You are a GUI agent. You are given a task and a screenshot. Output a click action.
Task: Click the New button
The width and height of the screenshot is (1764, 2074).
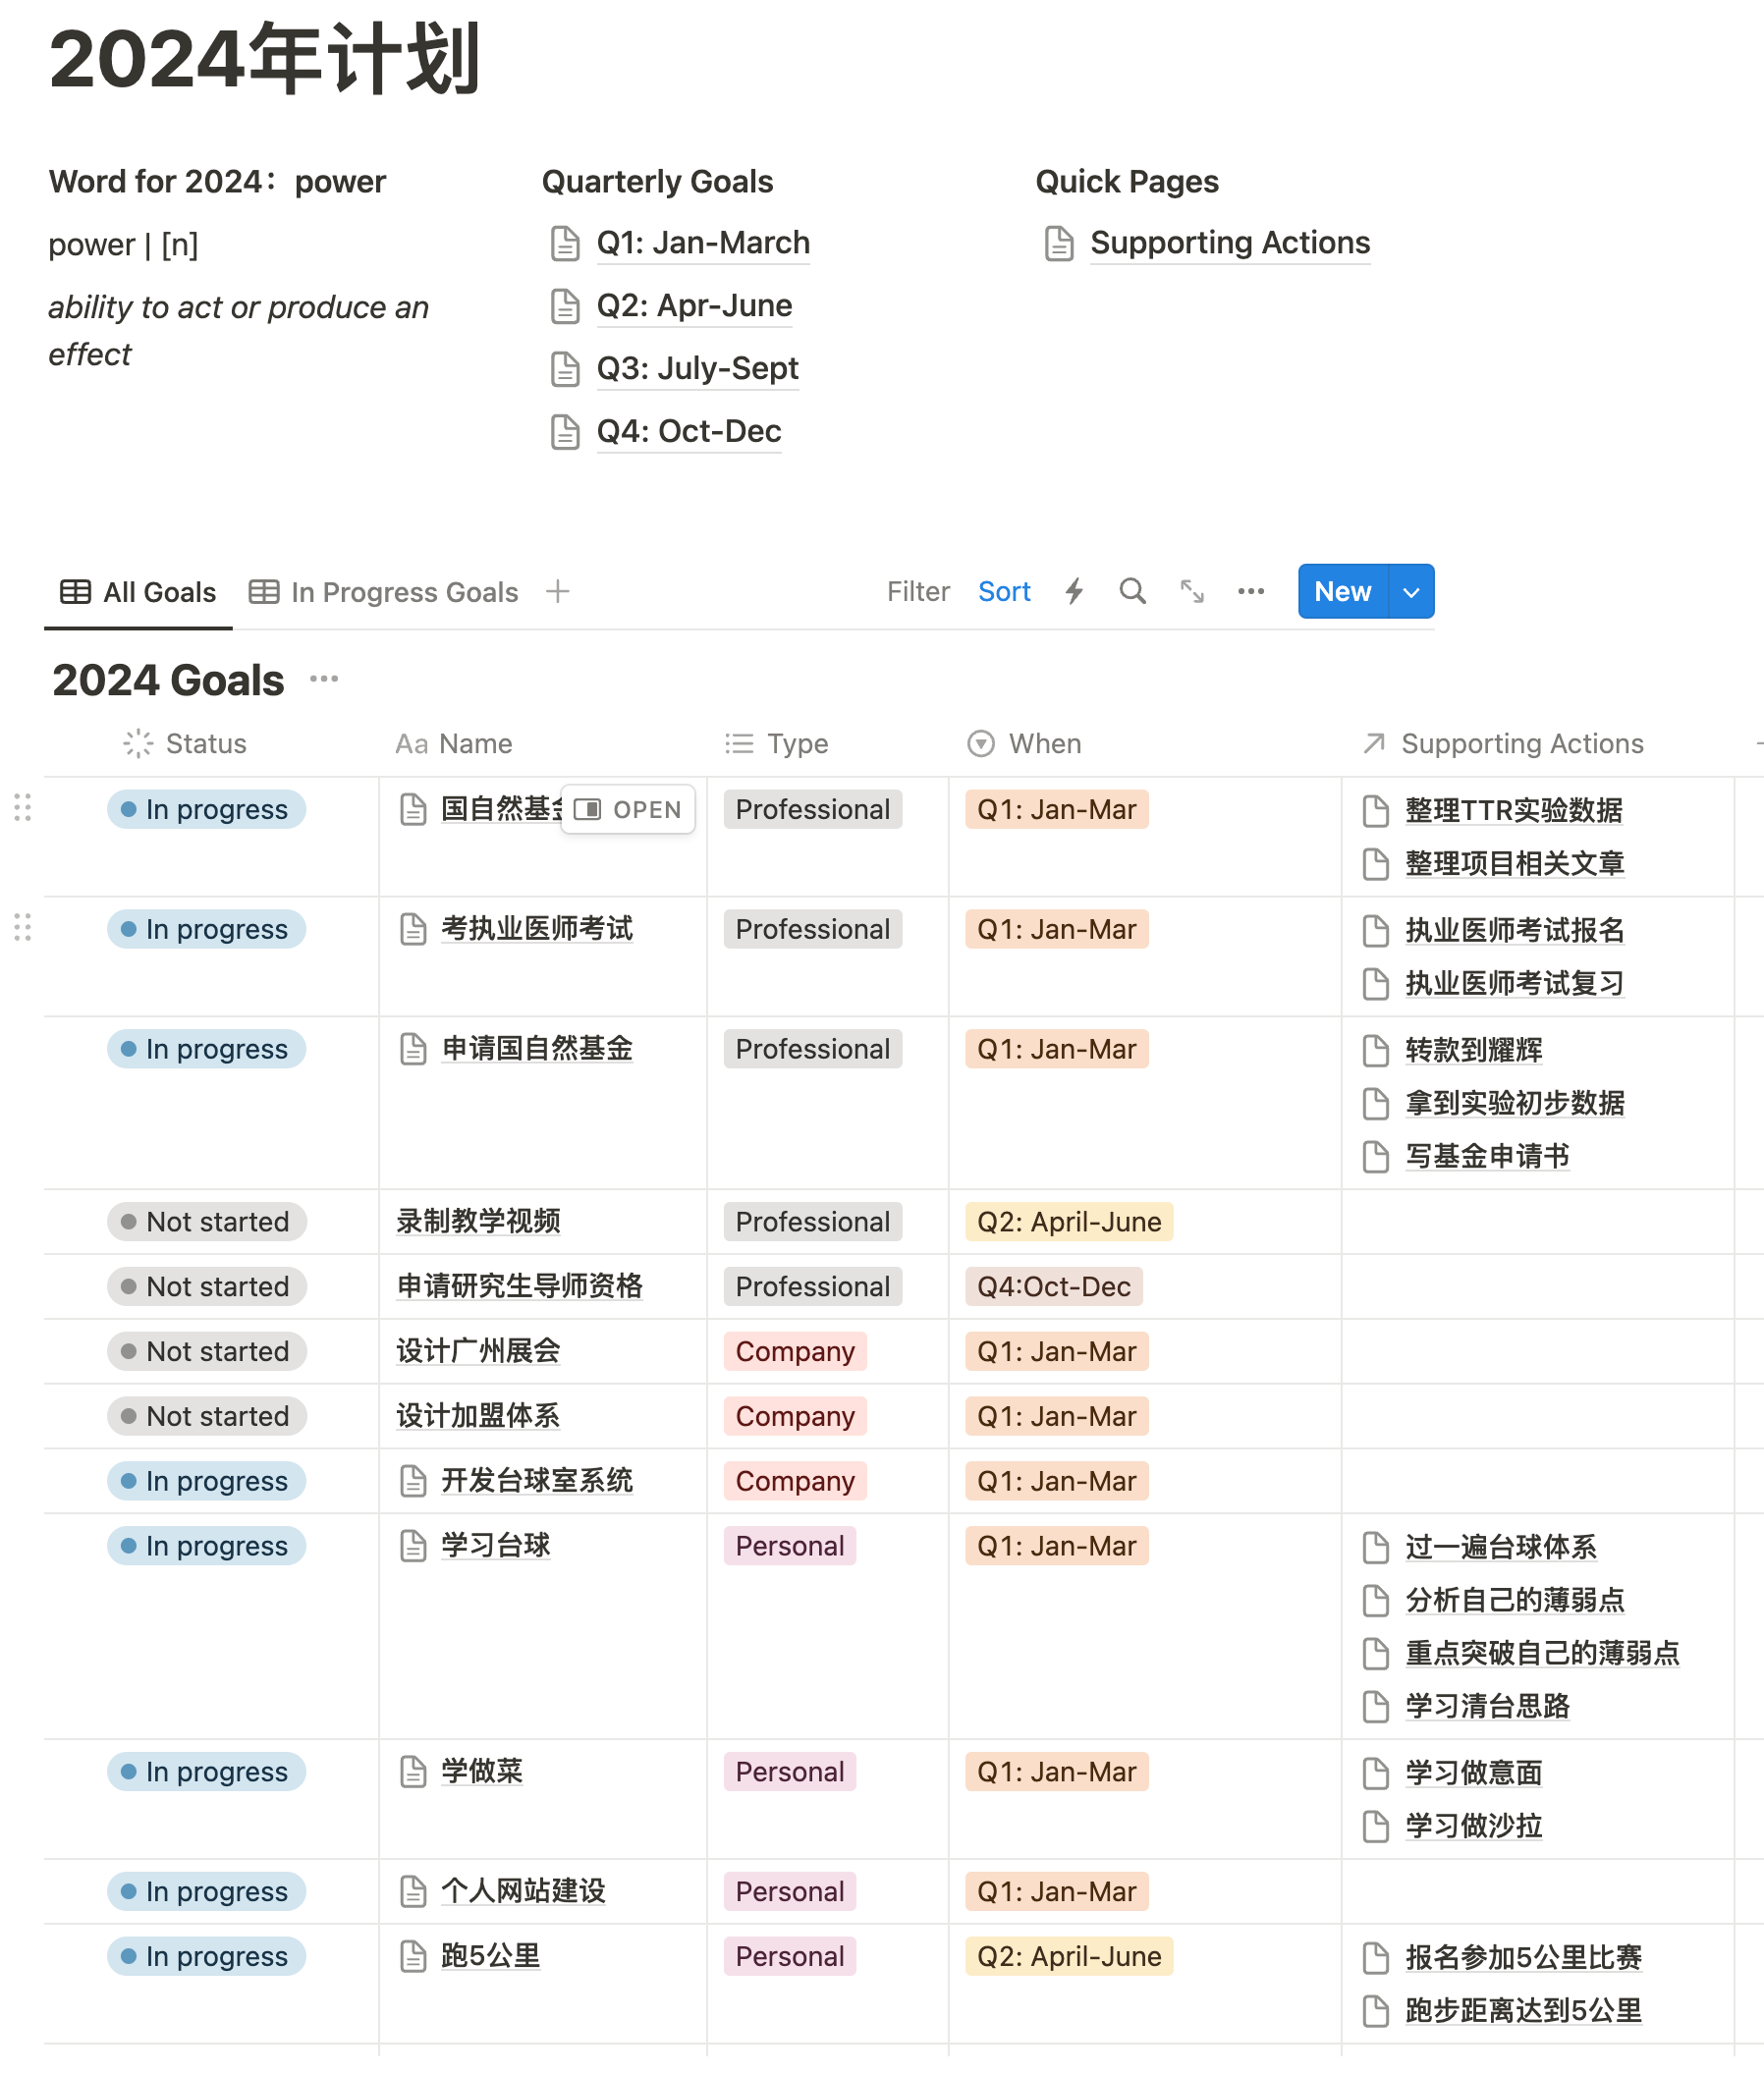(x=1343, y=592)
